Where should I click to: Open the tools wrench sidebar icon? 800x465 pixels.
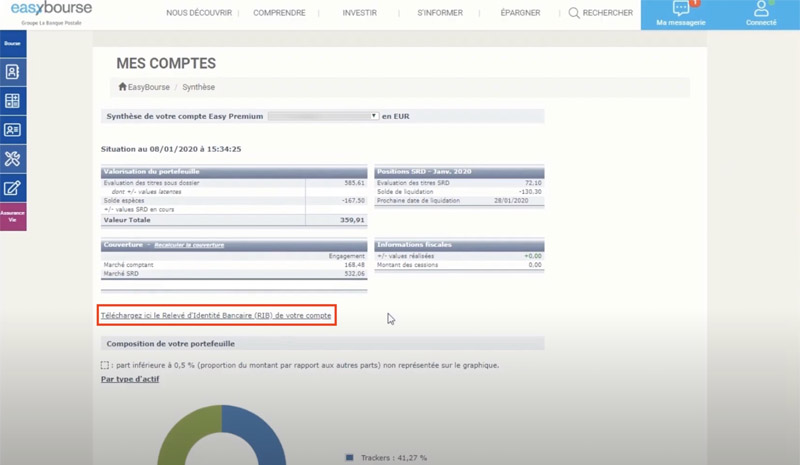13,159
